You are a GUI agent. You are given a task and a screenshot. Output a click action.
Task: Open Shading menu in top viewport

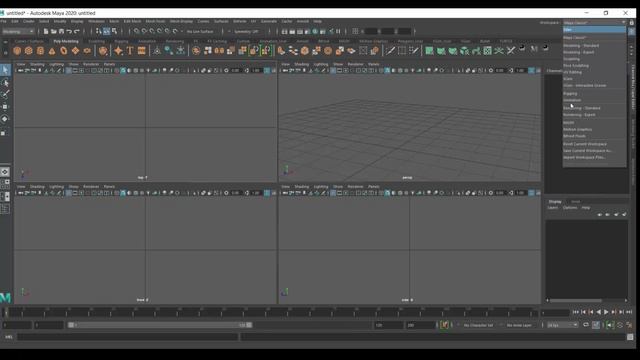[37, 64]
